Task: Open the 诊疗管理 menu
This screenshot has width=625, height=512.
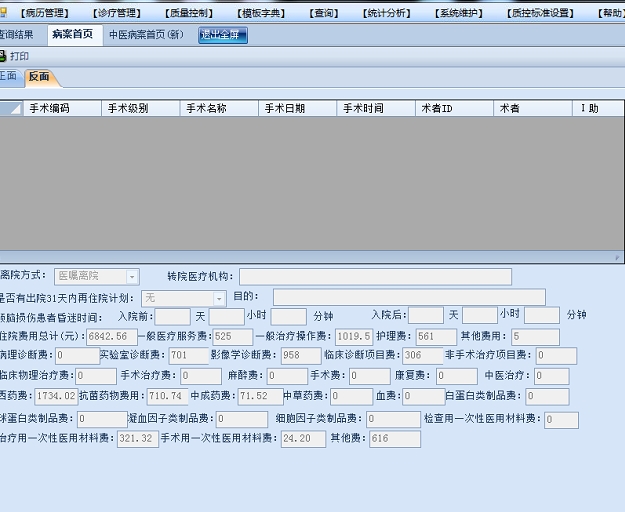Action: click(117, 13)
